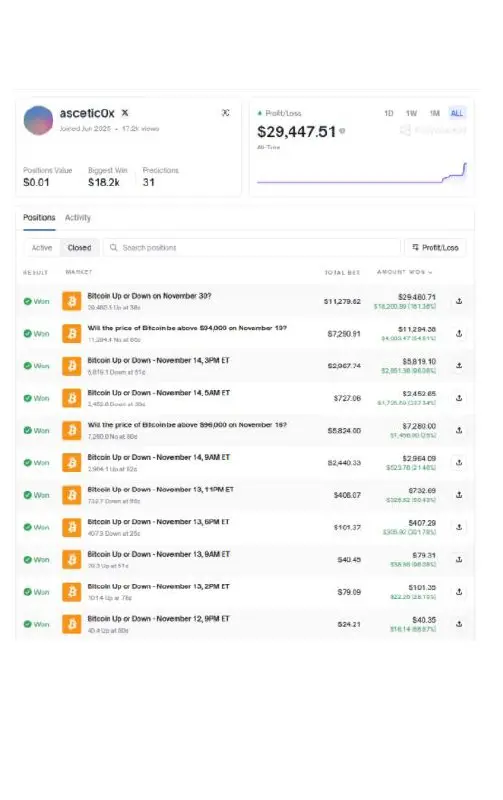Image resolution: width=503 pixels, height=800 pixels.
Task: Open the Bitcoin above $96,000 on November 16 market
Action: pyautogui.click(x=187, y=425)
